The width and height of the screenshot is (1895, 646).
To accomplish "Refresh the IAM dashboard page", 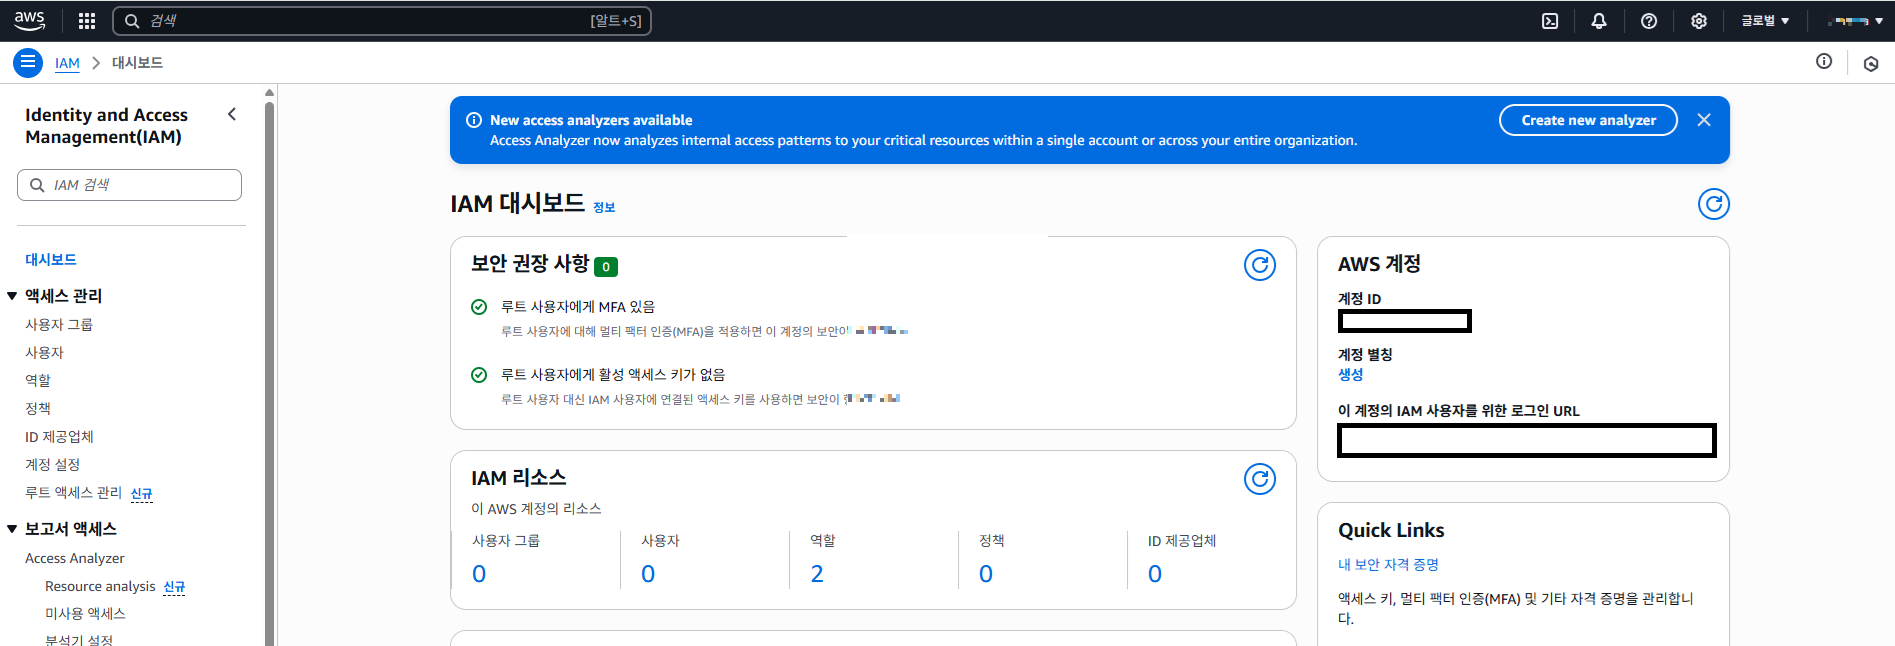I will click(1714, 204).
